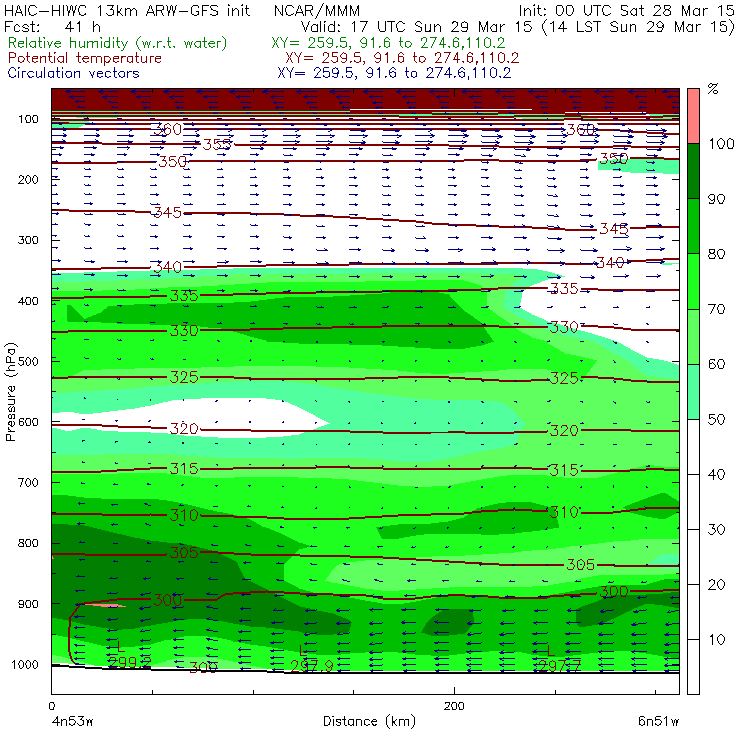Click the right '330' contour label

[x=564, y=327]
